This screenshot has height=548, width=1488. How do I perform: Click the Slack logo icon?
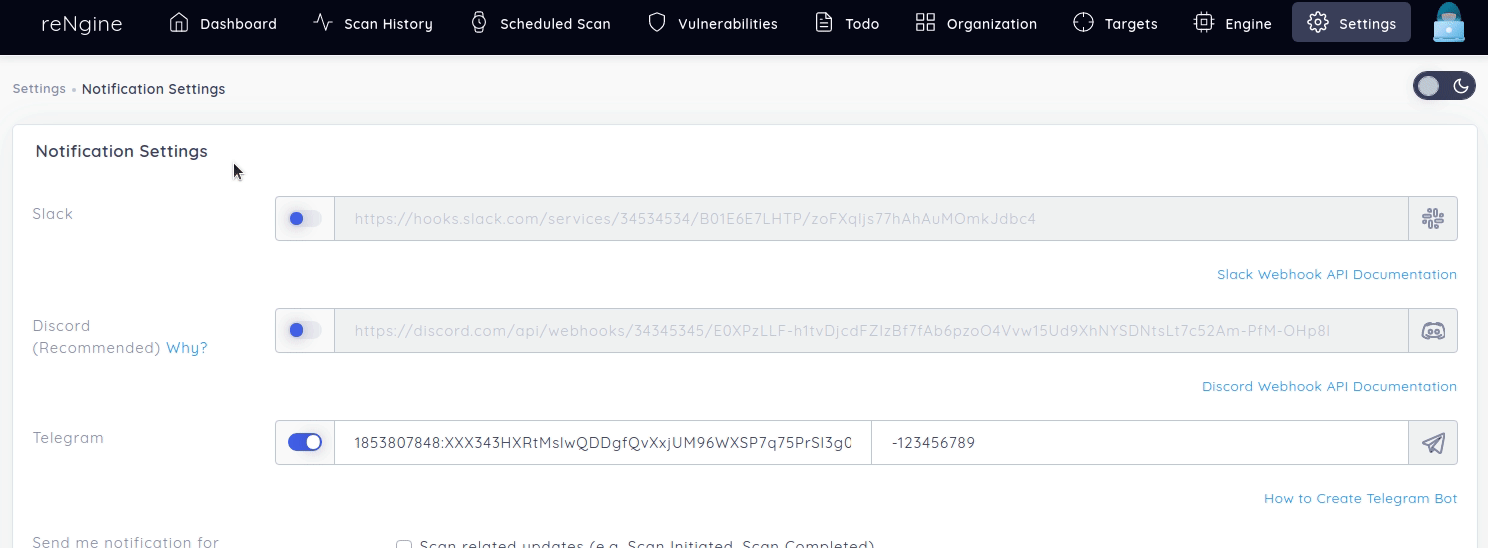pyautogui.click(x=1433, y=218)
